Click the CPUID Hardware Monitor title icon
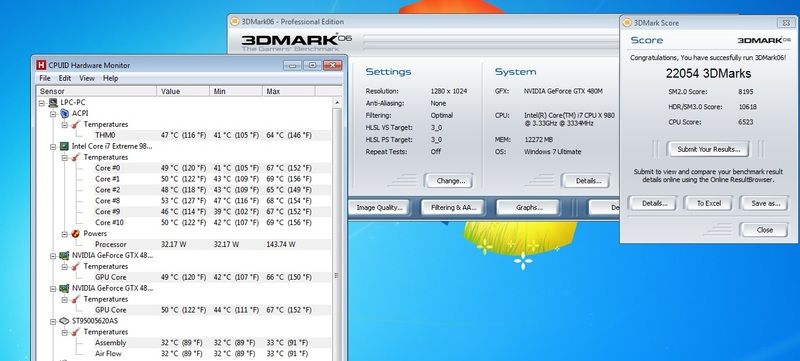800x361 pixels. point(41,65)
